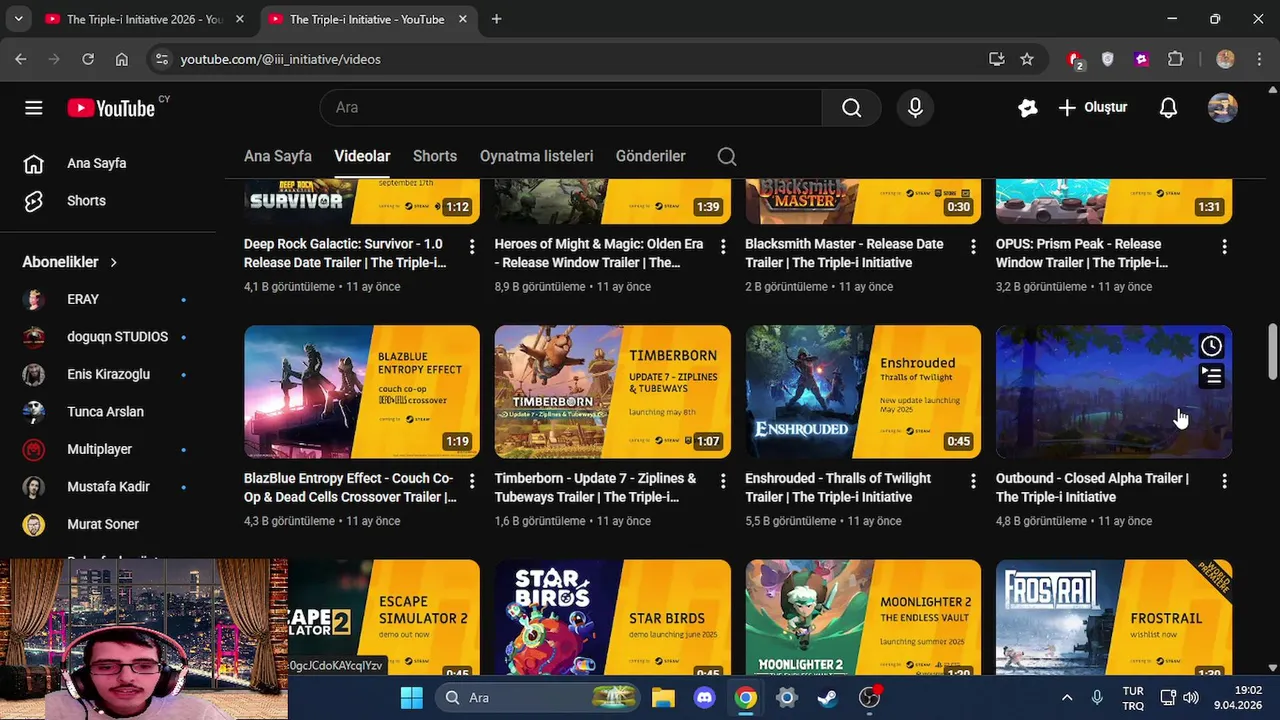The height and width of the screenshot is (720, 1280).
Task: Open options for Enshrouded video
Action: [x=973, y=481]
